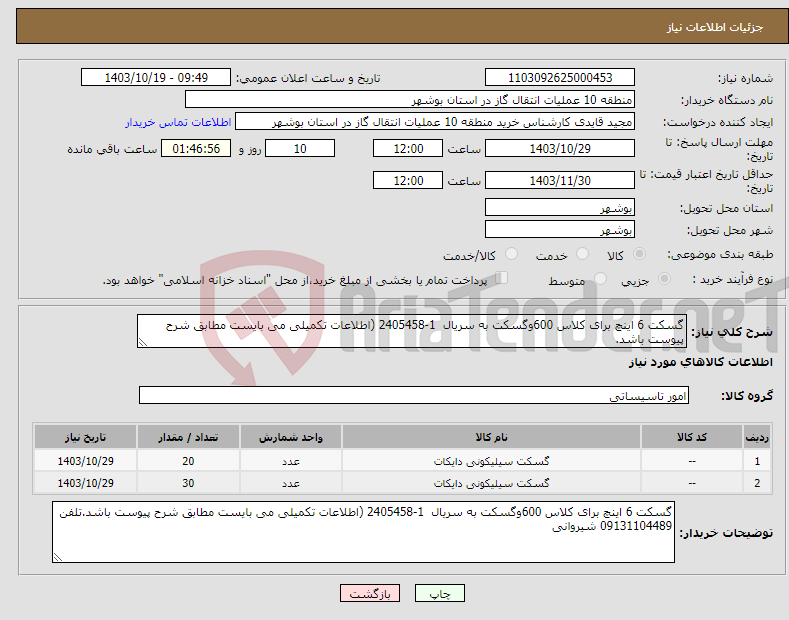Image resolution: width=789 pixels, height=620 pixels.
Task: Click the delivery city field بوشهر
Action: [x=560, y=229]
